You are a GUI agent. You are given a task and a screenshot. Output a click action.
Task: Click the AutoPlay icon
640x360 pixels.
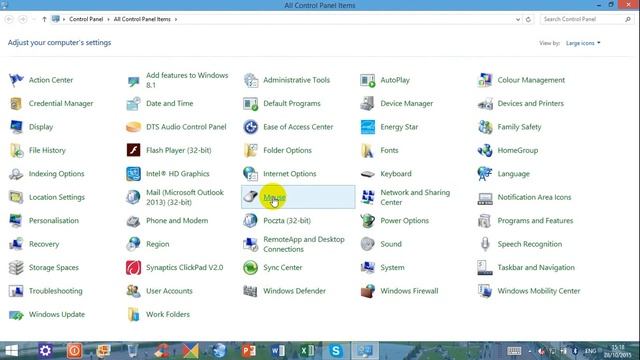pyautogui.click(x=368, y=80)
